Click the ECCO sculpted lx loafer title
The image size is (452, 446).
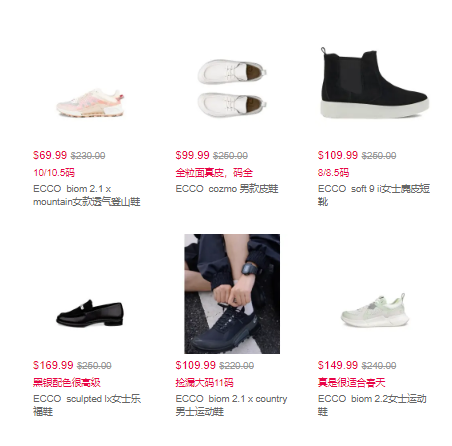(87, 405)
